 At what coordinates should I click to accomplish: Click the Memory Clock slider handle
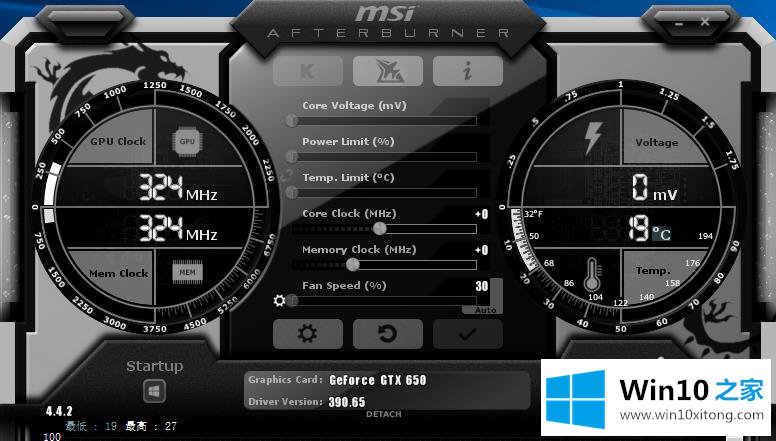click(352, 265)
